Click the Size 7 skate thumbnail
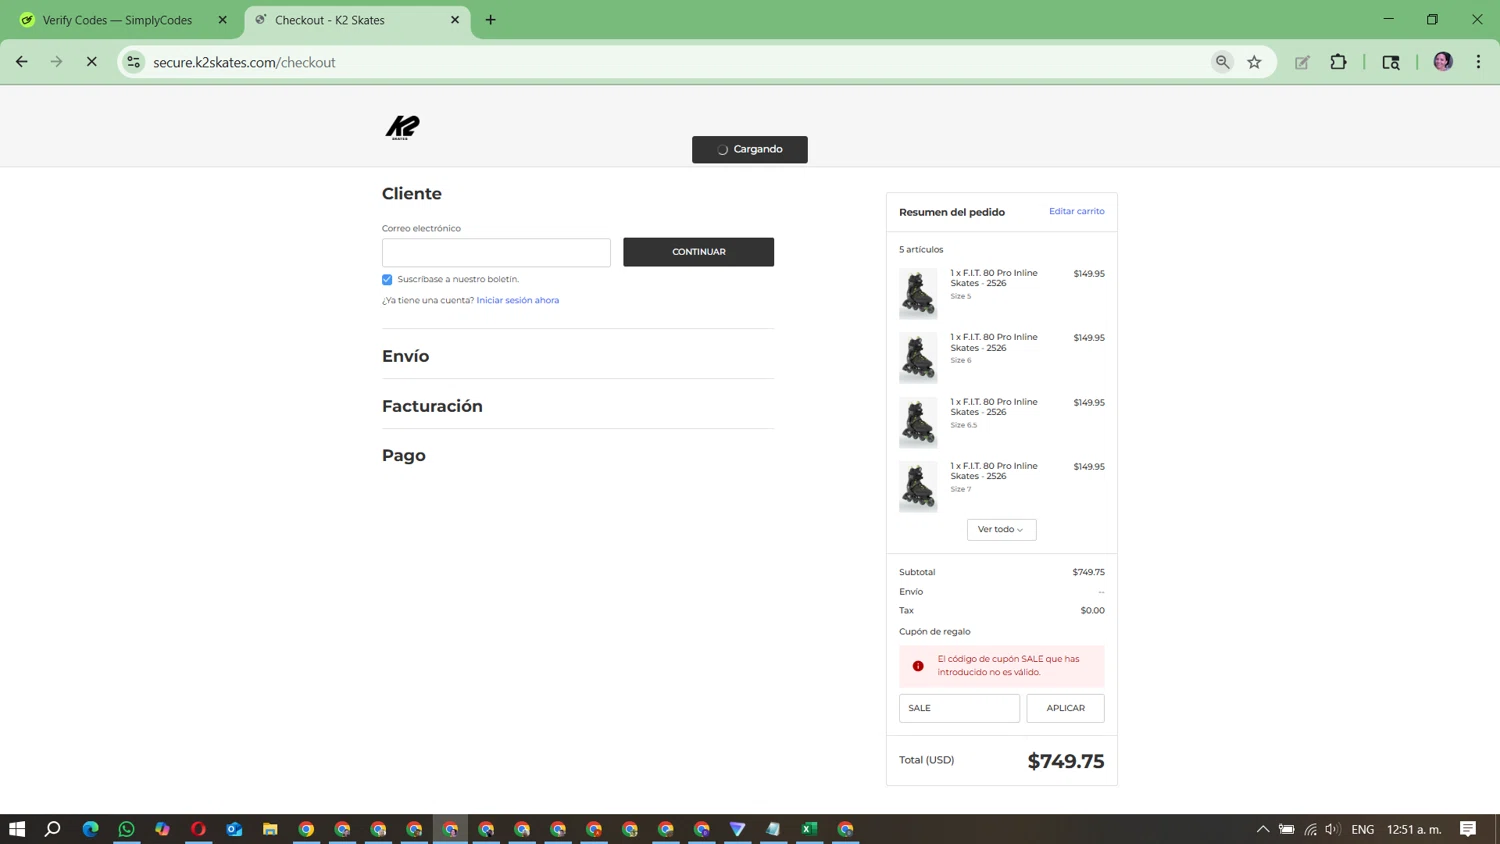 coord(918,486)
